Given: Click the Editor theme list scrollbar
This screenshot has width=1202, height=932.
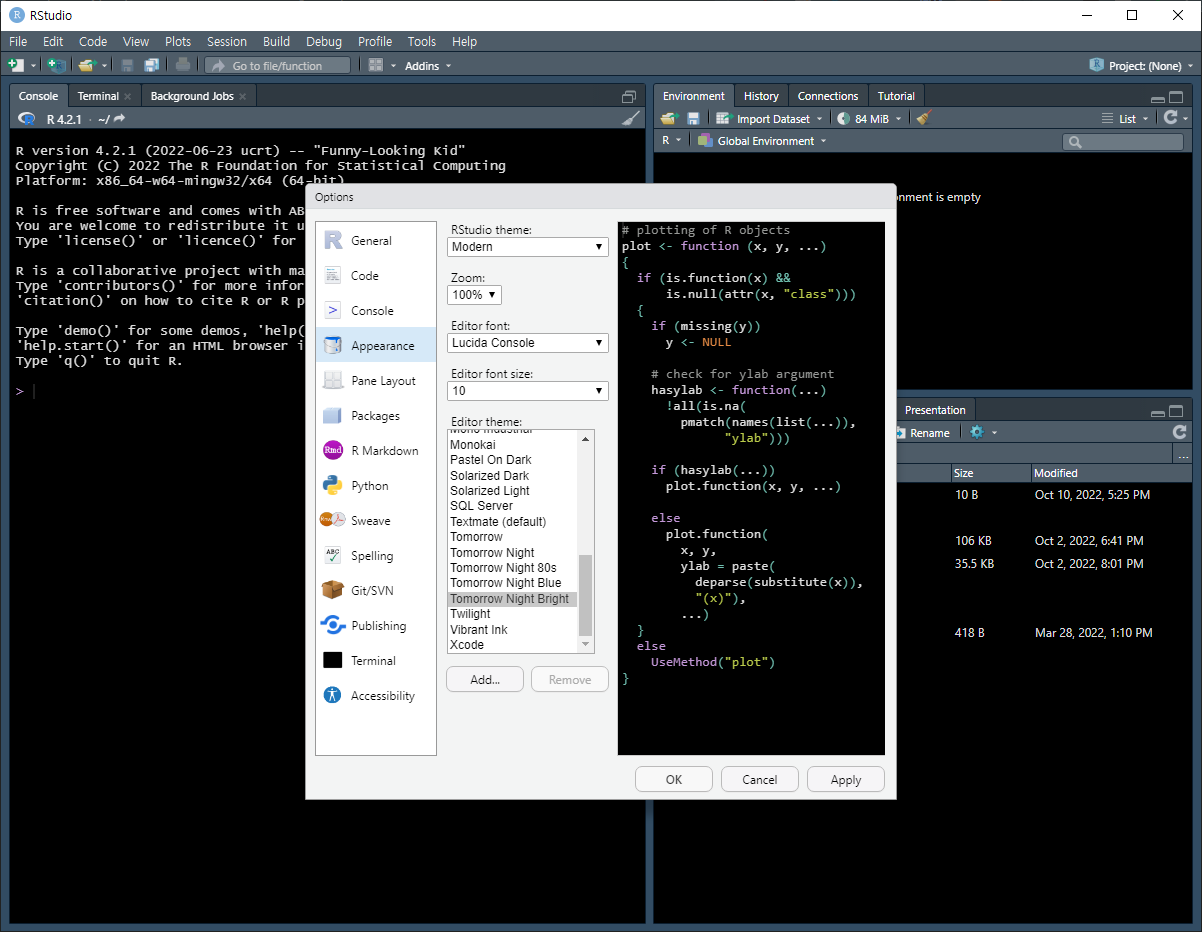Looking at the screenshot, I should point(586,595).
